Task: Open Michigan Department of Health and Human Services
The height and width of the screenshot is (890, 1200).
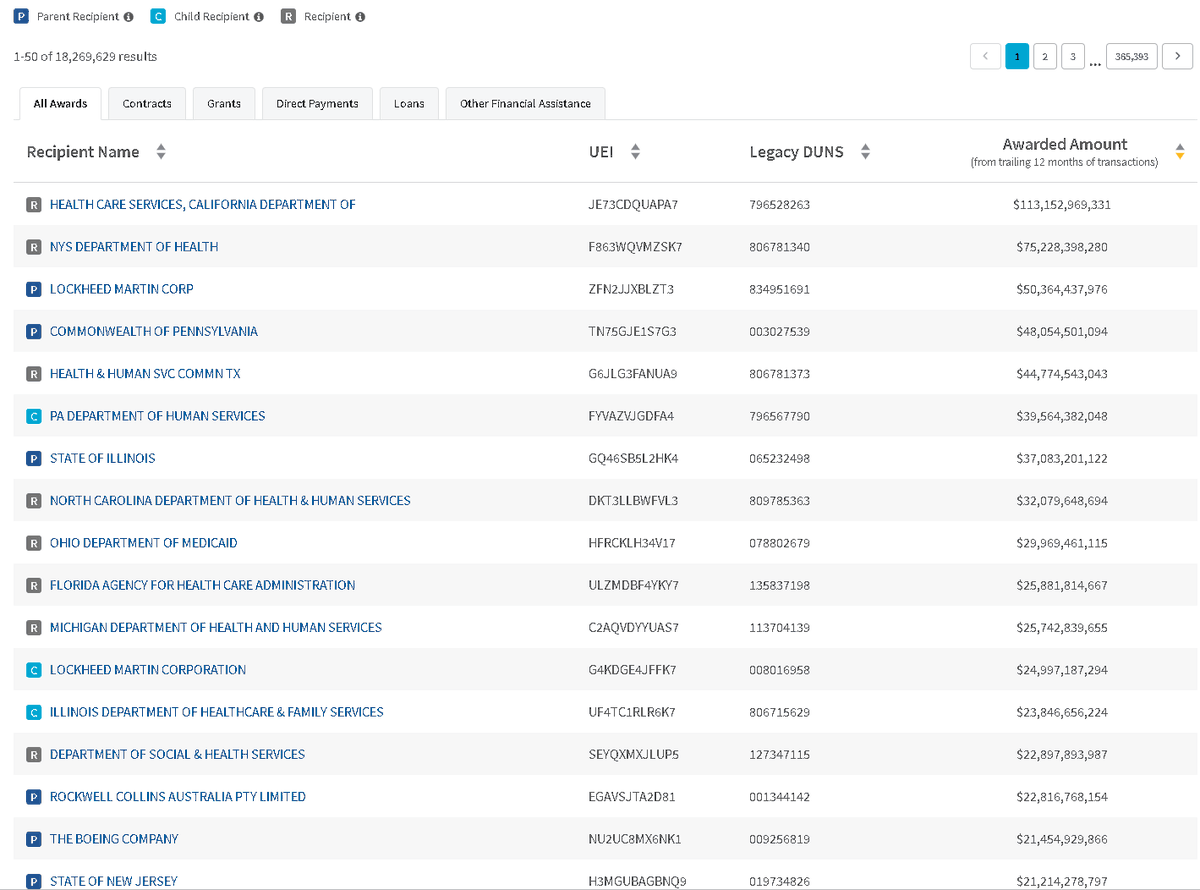Action: tap(216, 628)
